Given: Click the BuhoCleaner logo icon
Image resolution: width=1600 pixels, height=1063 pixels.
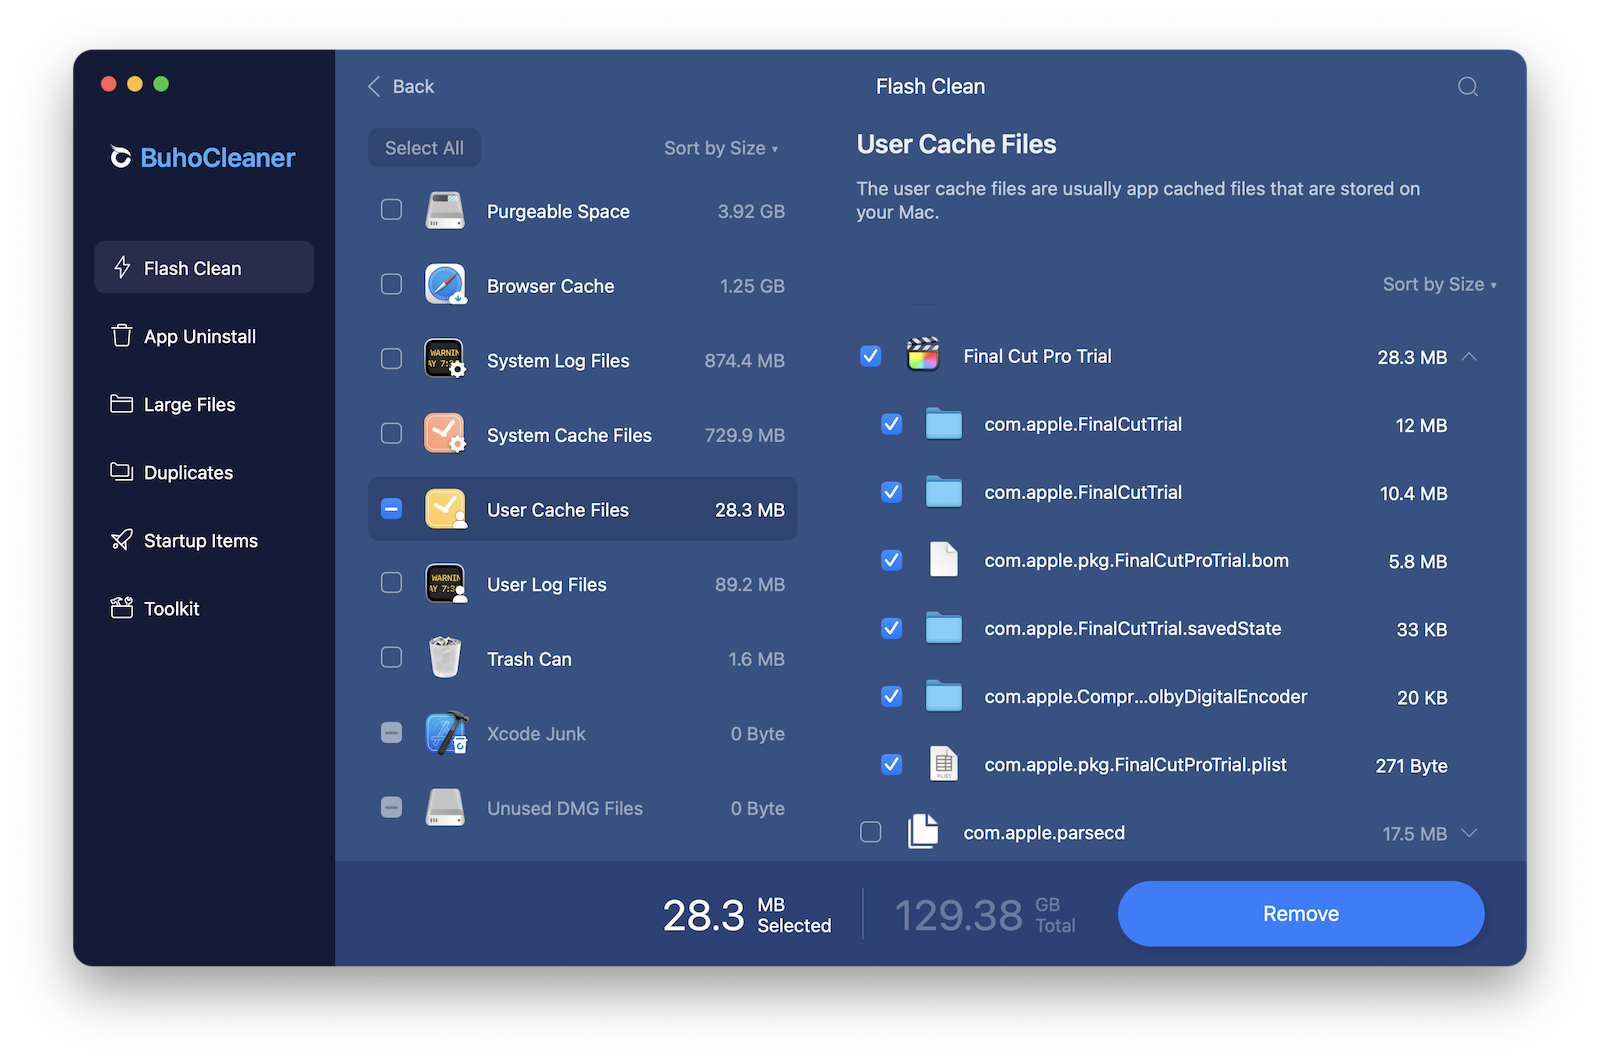Looking at the screenshot, I should pyautogui.click(x=121, y=157).
